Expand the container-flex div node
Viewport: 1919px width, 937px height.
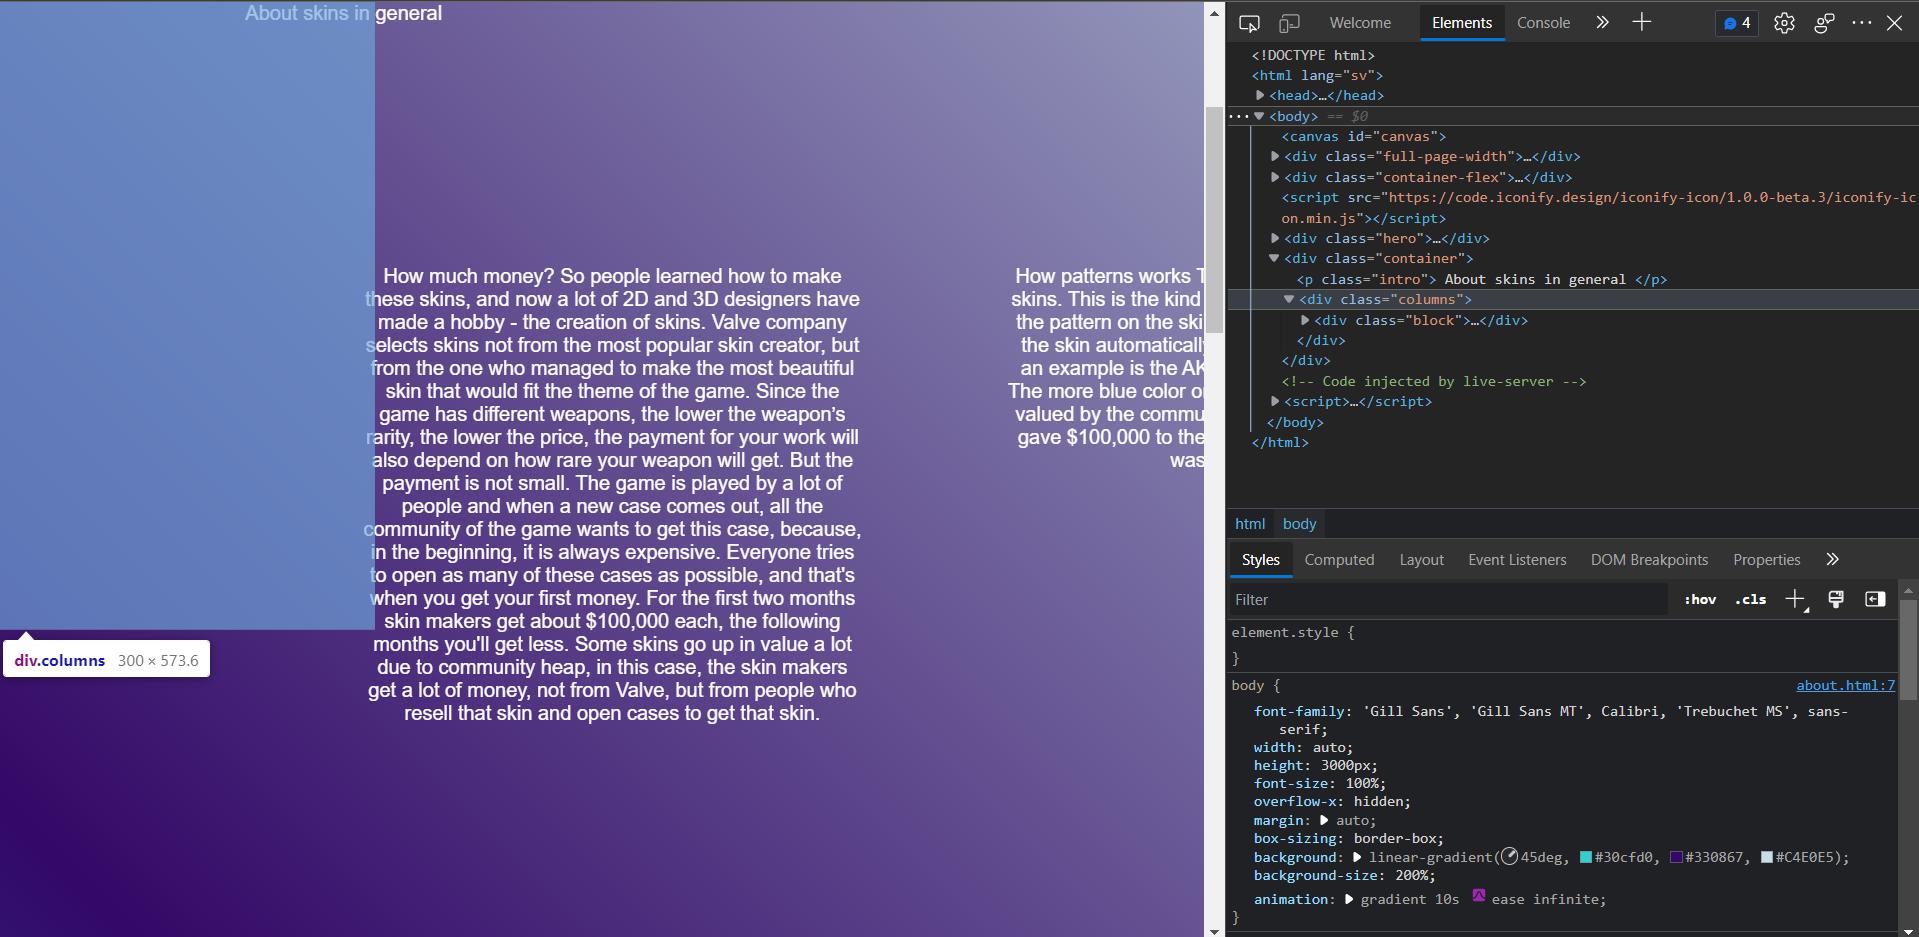[1275, 177]
